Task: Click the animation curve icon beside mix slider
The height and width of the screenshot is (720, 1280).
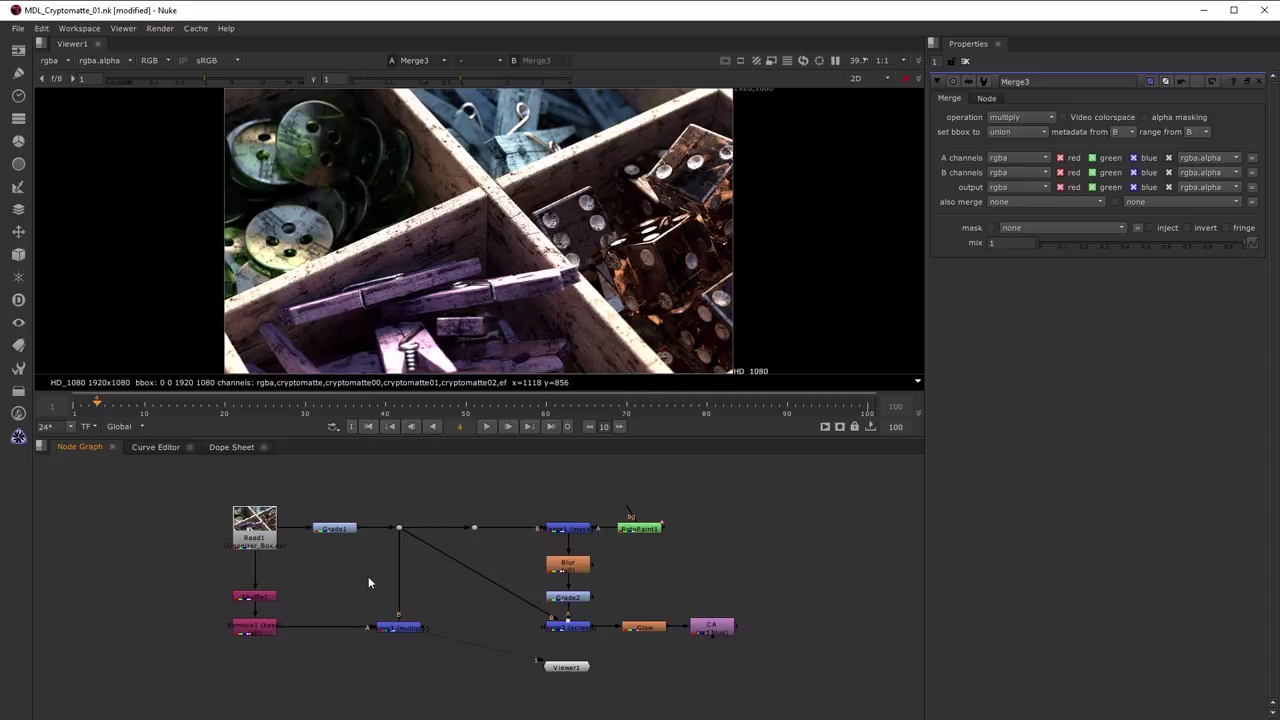Action: 1252,243
